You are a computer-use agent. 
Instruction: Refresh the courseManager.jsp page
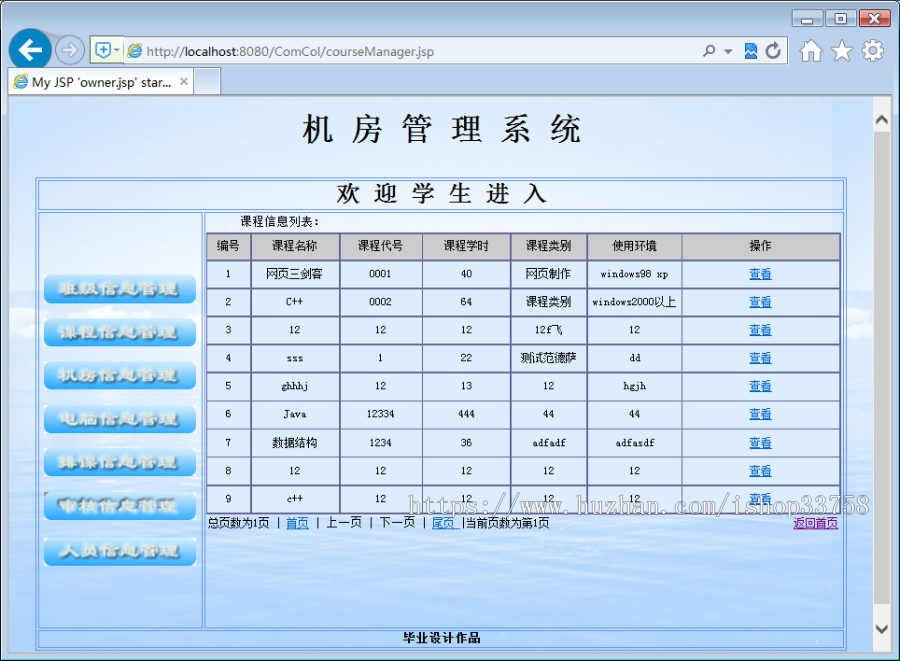tap(772, 49)
